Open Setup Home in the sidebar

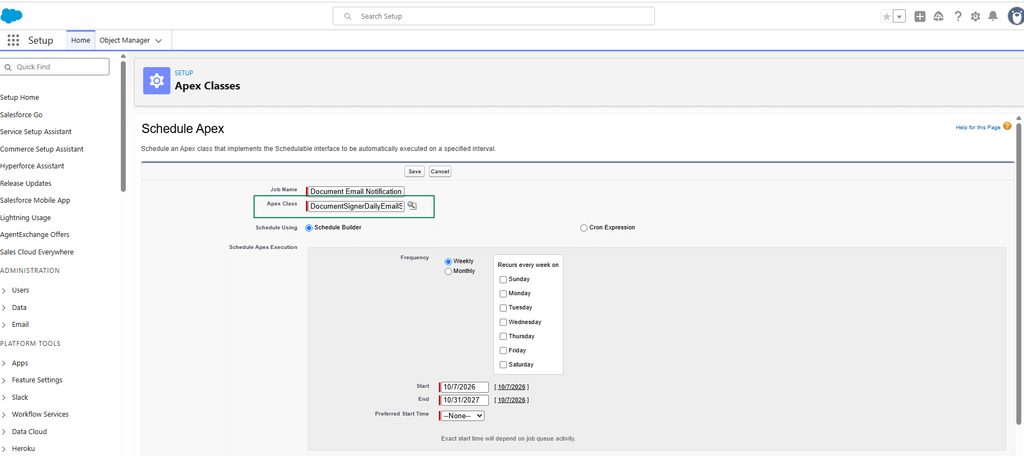coord(20,97)
